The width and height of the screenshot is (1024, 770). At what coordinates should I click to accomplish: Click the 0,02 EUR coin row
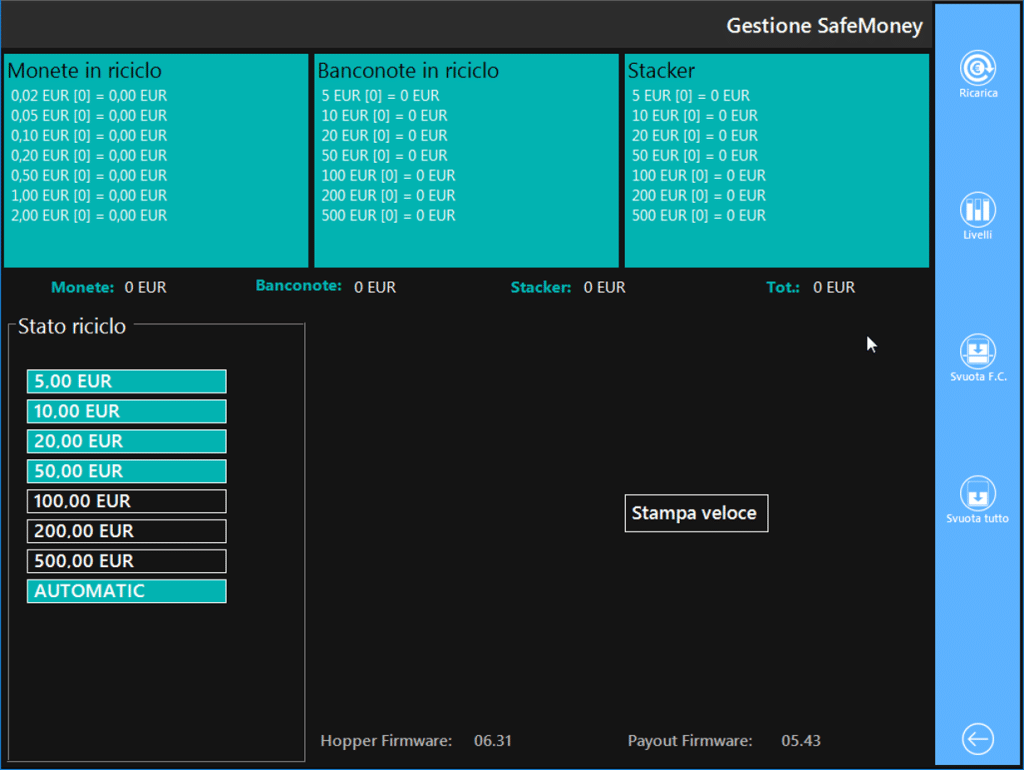coord(89,96)
